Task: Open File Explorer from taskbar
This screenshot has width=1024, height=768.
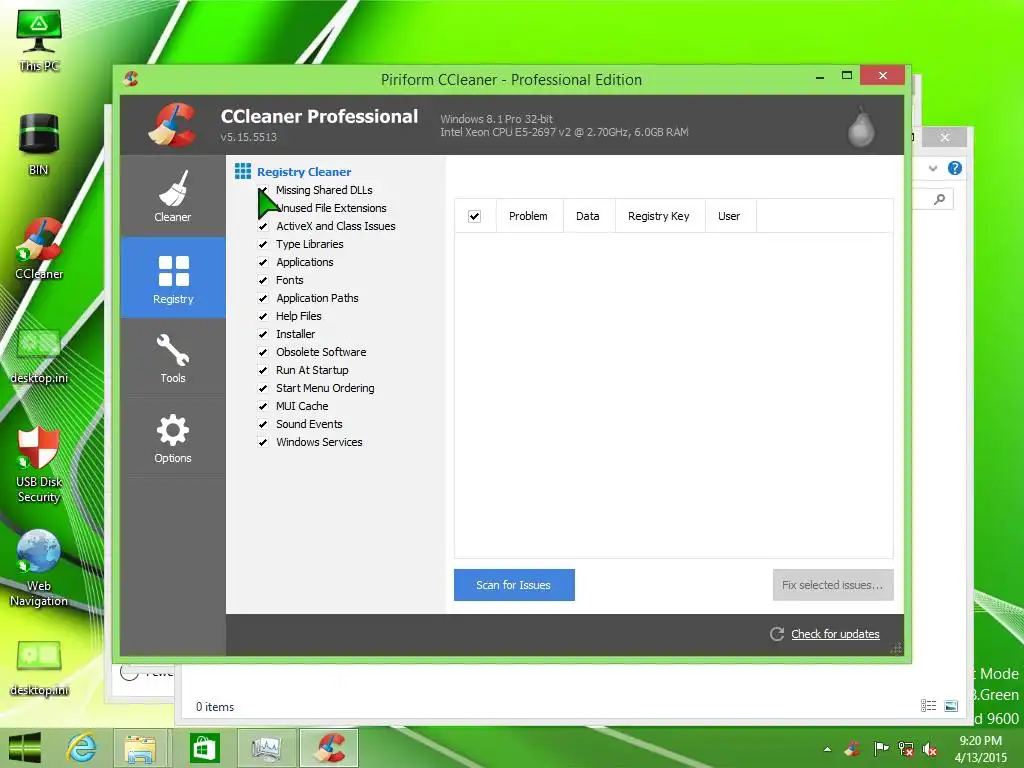Action: click(x=140, y=748)
